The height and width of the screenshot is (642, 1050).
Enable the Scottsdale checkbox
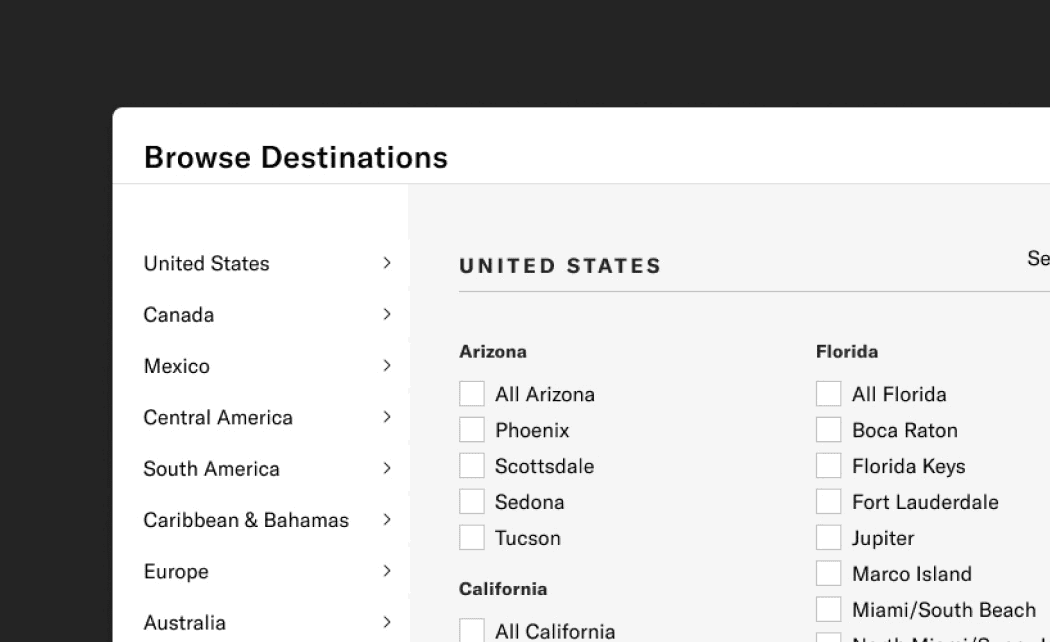[x=472, y=466]
